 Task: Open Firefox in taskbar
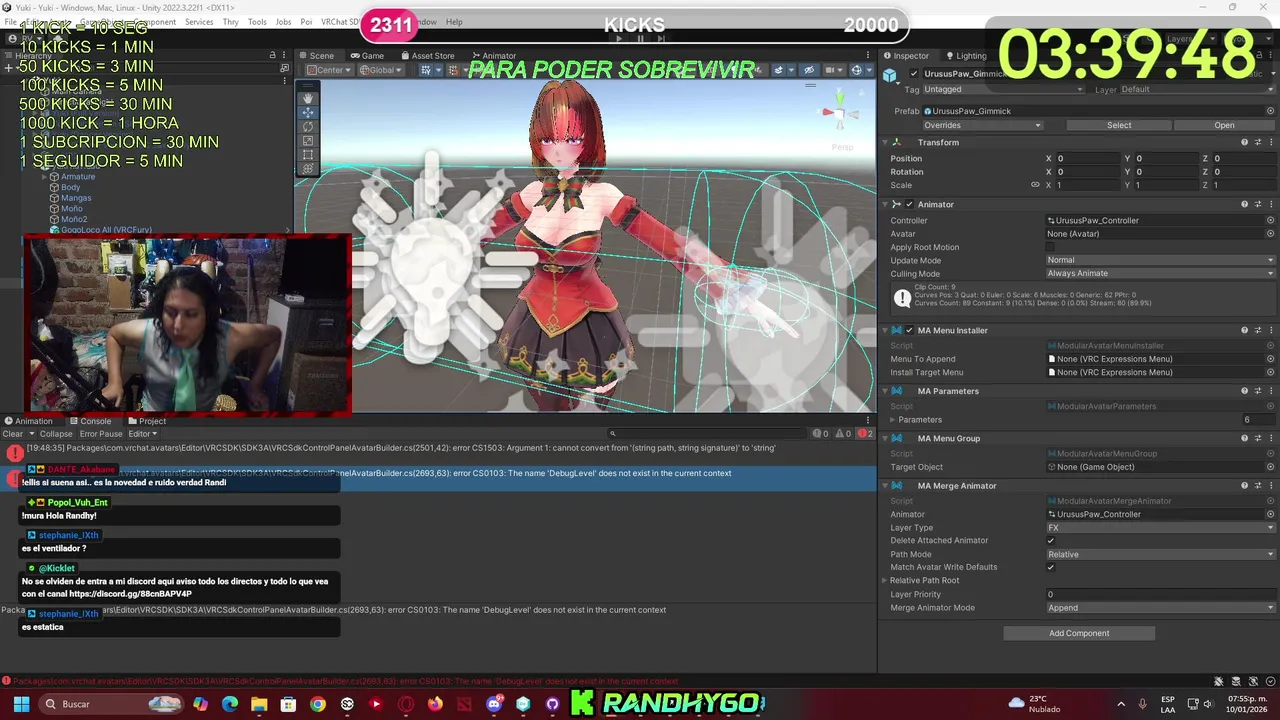point(434,704)
